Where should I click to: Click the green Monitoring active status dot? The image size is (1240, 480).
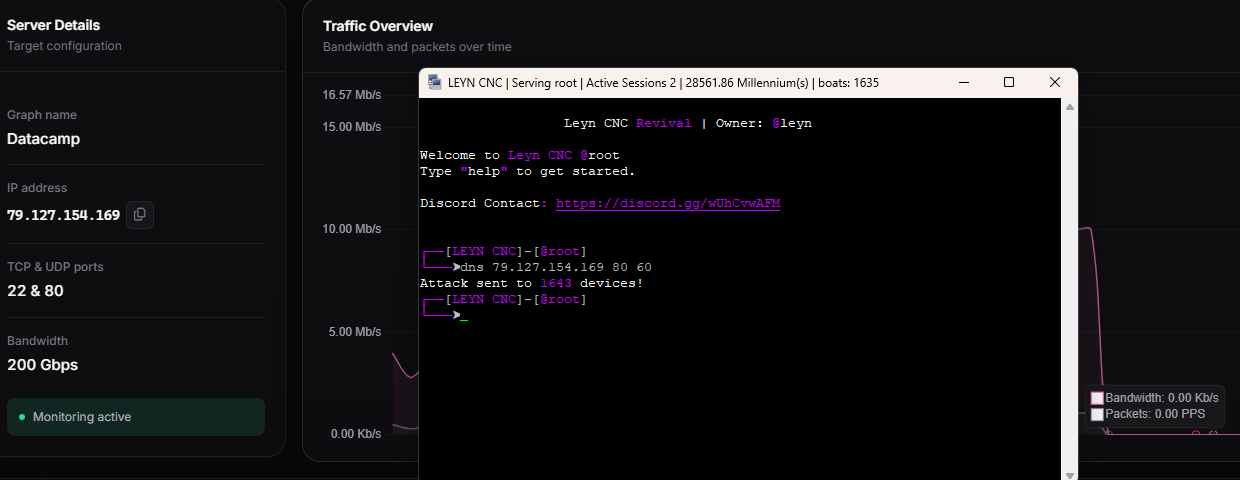(22, 417)
